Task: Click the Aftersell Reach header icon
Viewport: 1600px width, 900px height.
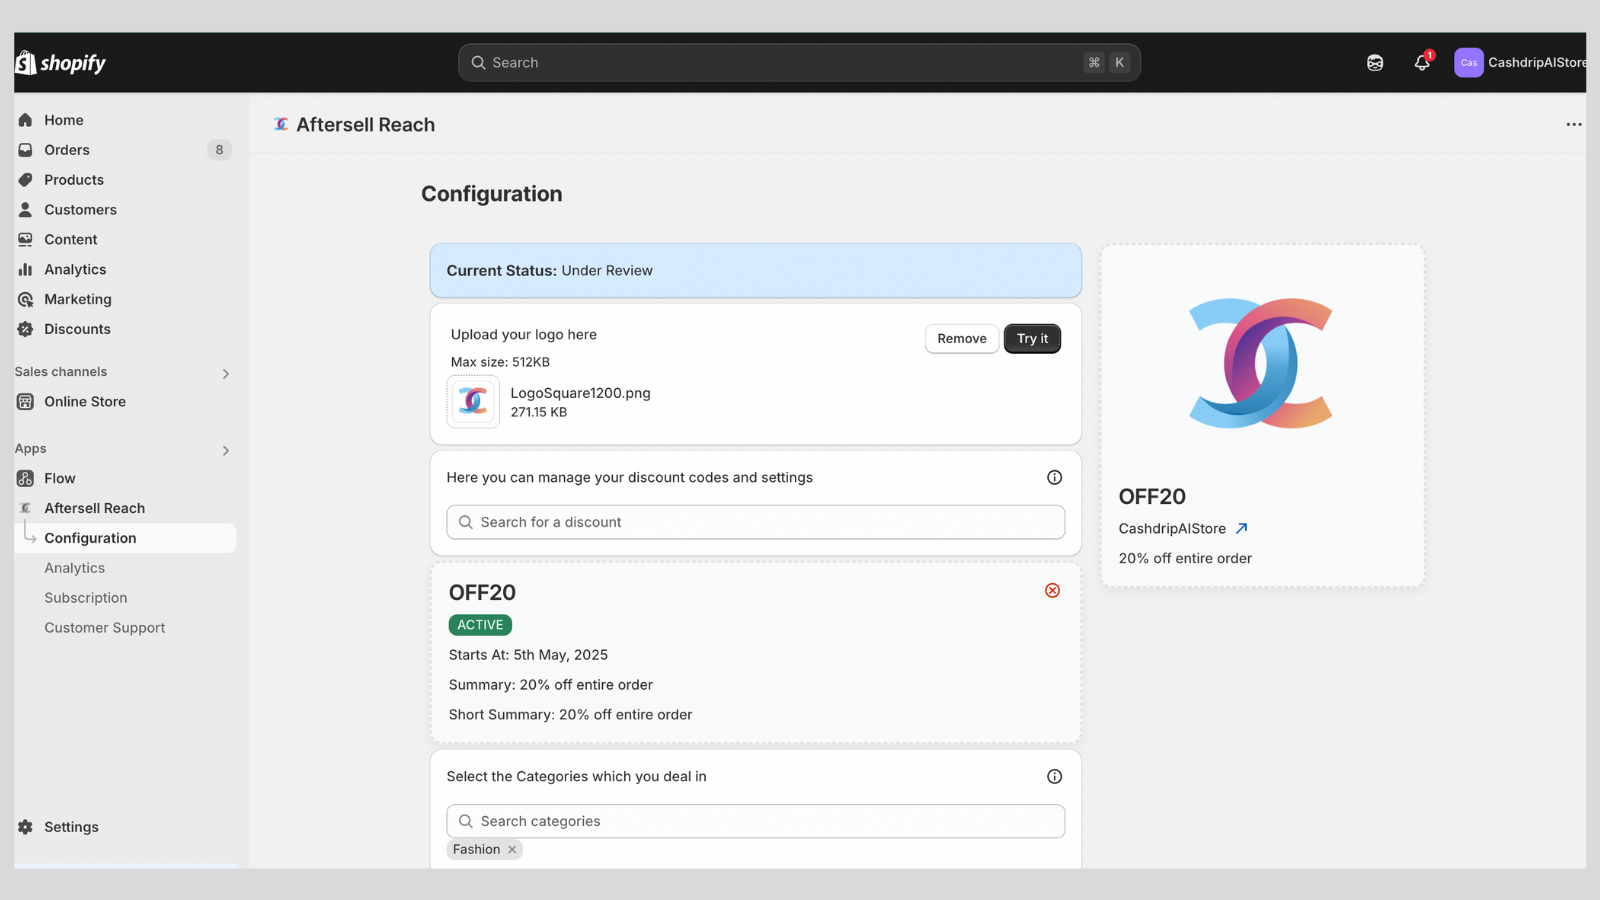Action: (x=281, y=124)
